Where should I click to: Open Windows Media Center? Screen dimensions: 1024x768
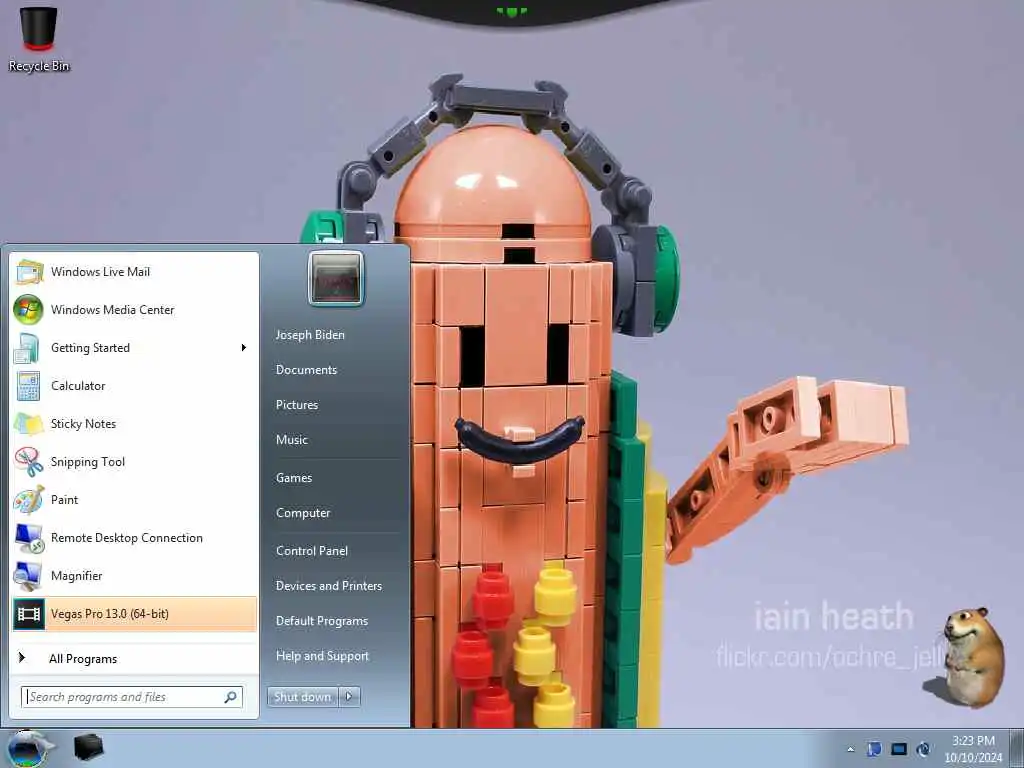134,310
